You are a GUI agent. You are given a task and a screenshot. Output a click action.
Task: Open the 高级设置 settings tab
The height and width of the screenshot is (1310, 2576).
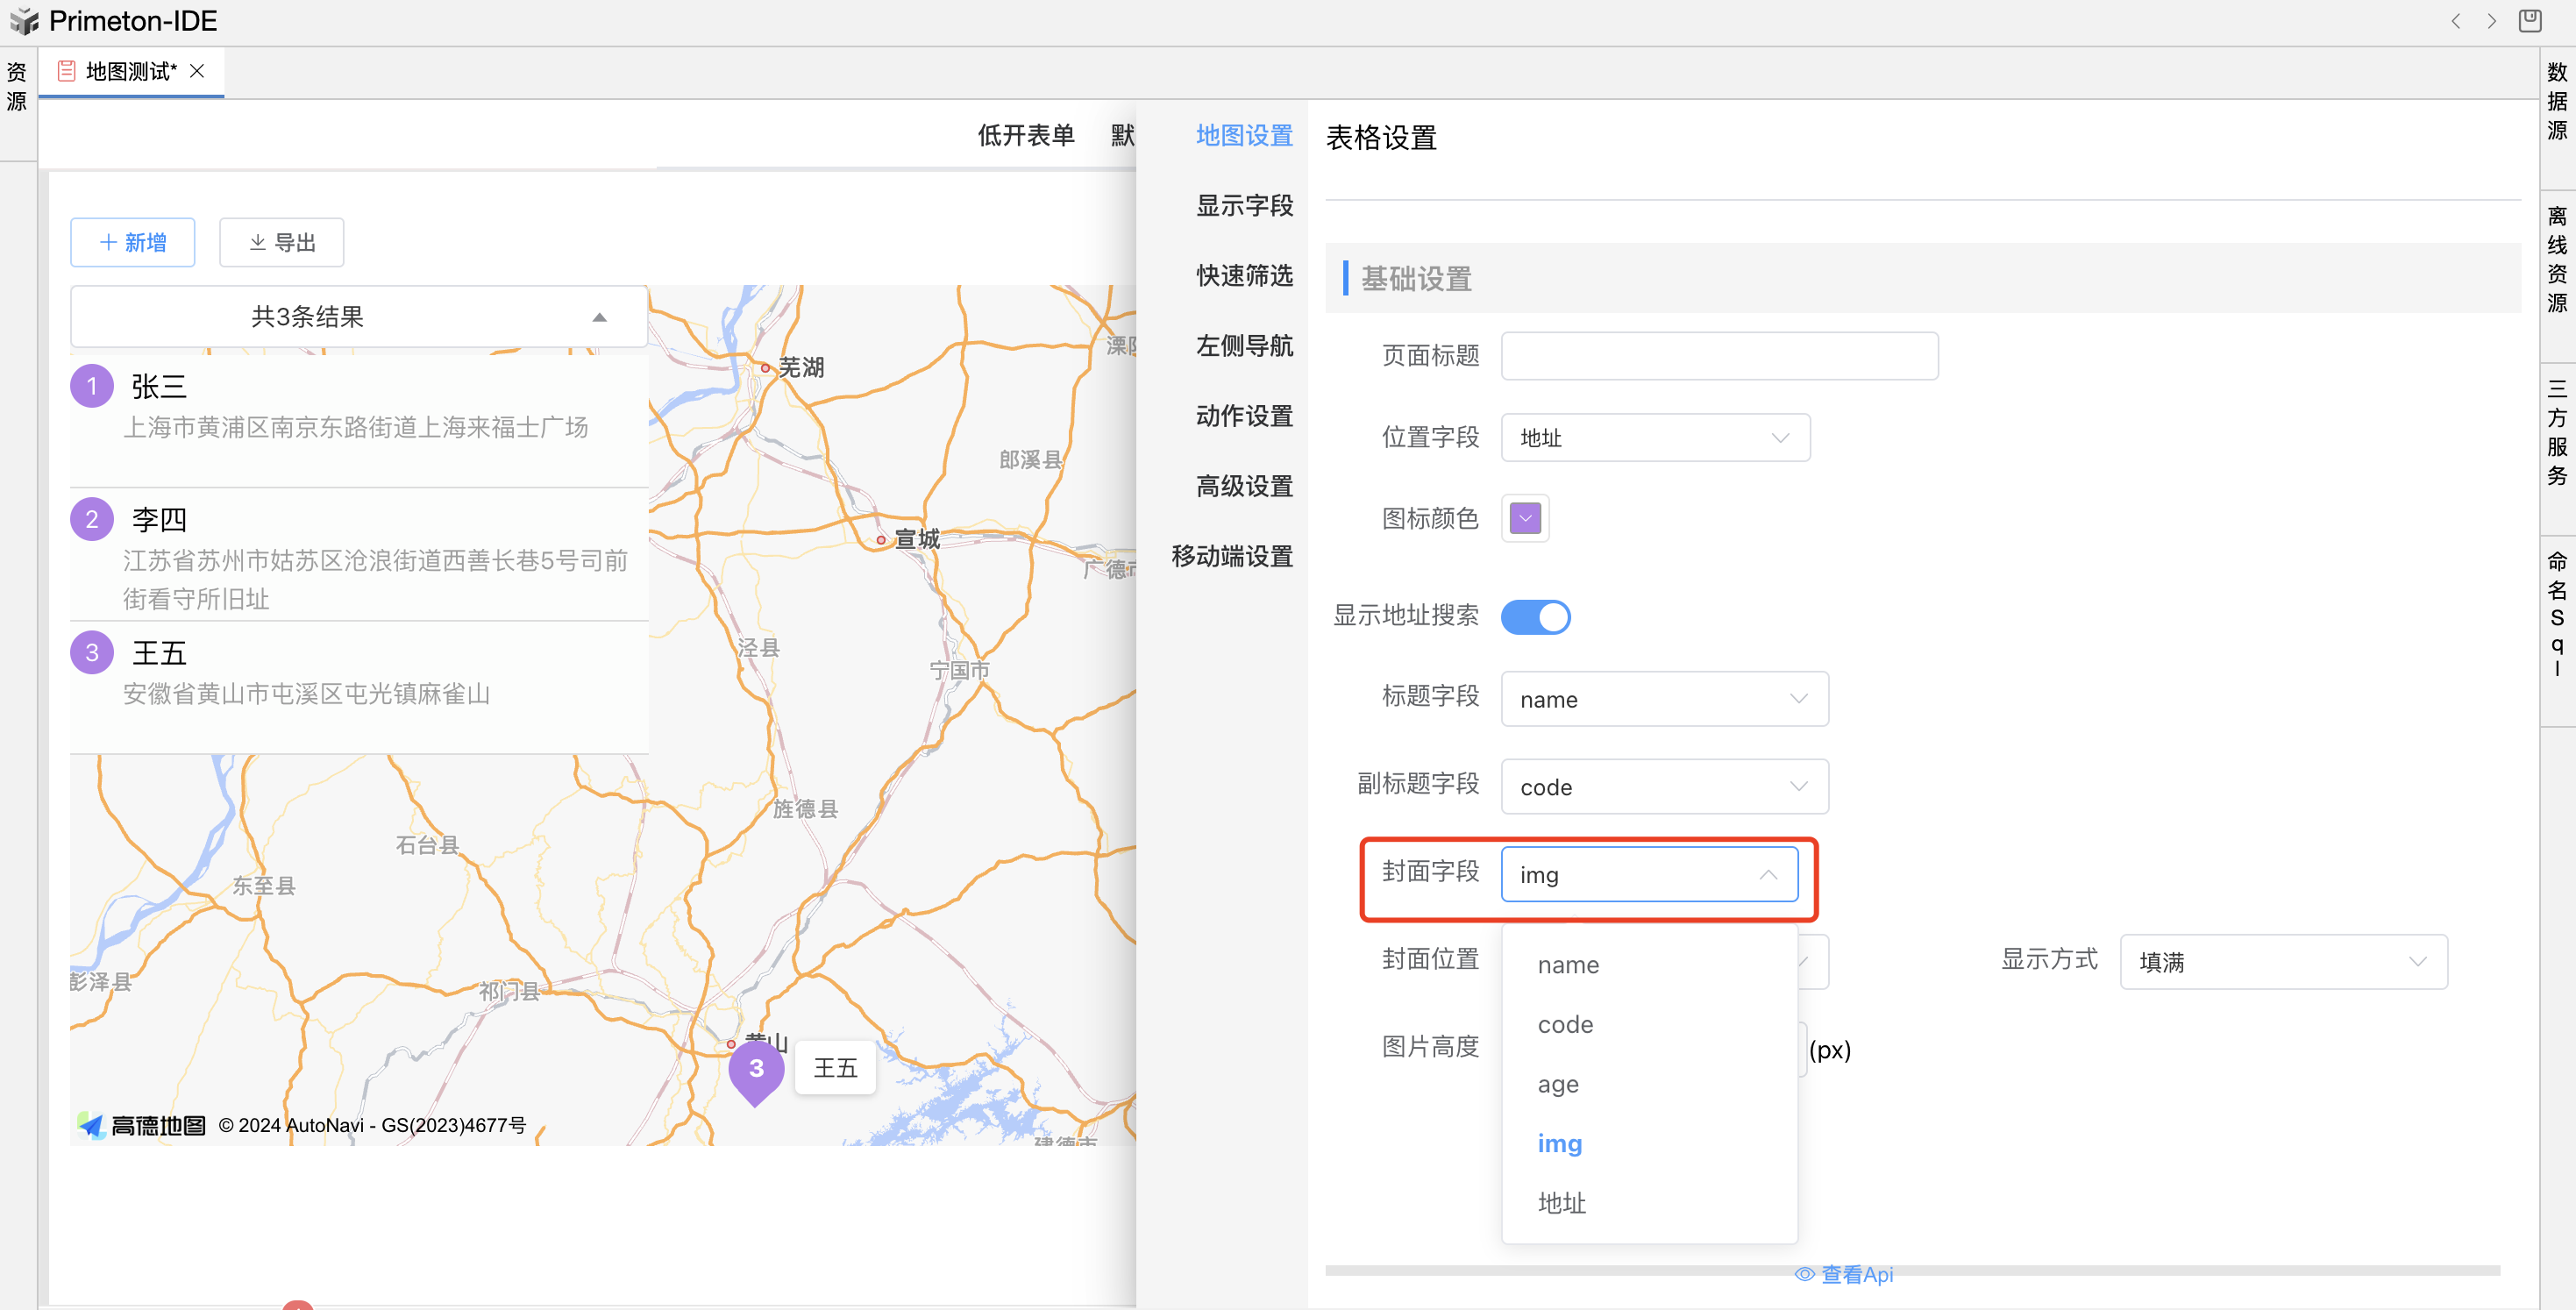tap(1244, 486)
